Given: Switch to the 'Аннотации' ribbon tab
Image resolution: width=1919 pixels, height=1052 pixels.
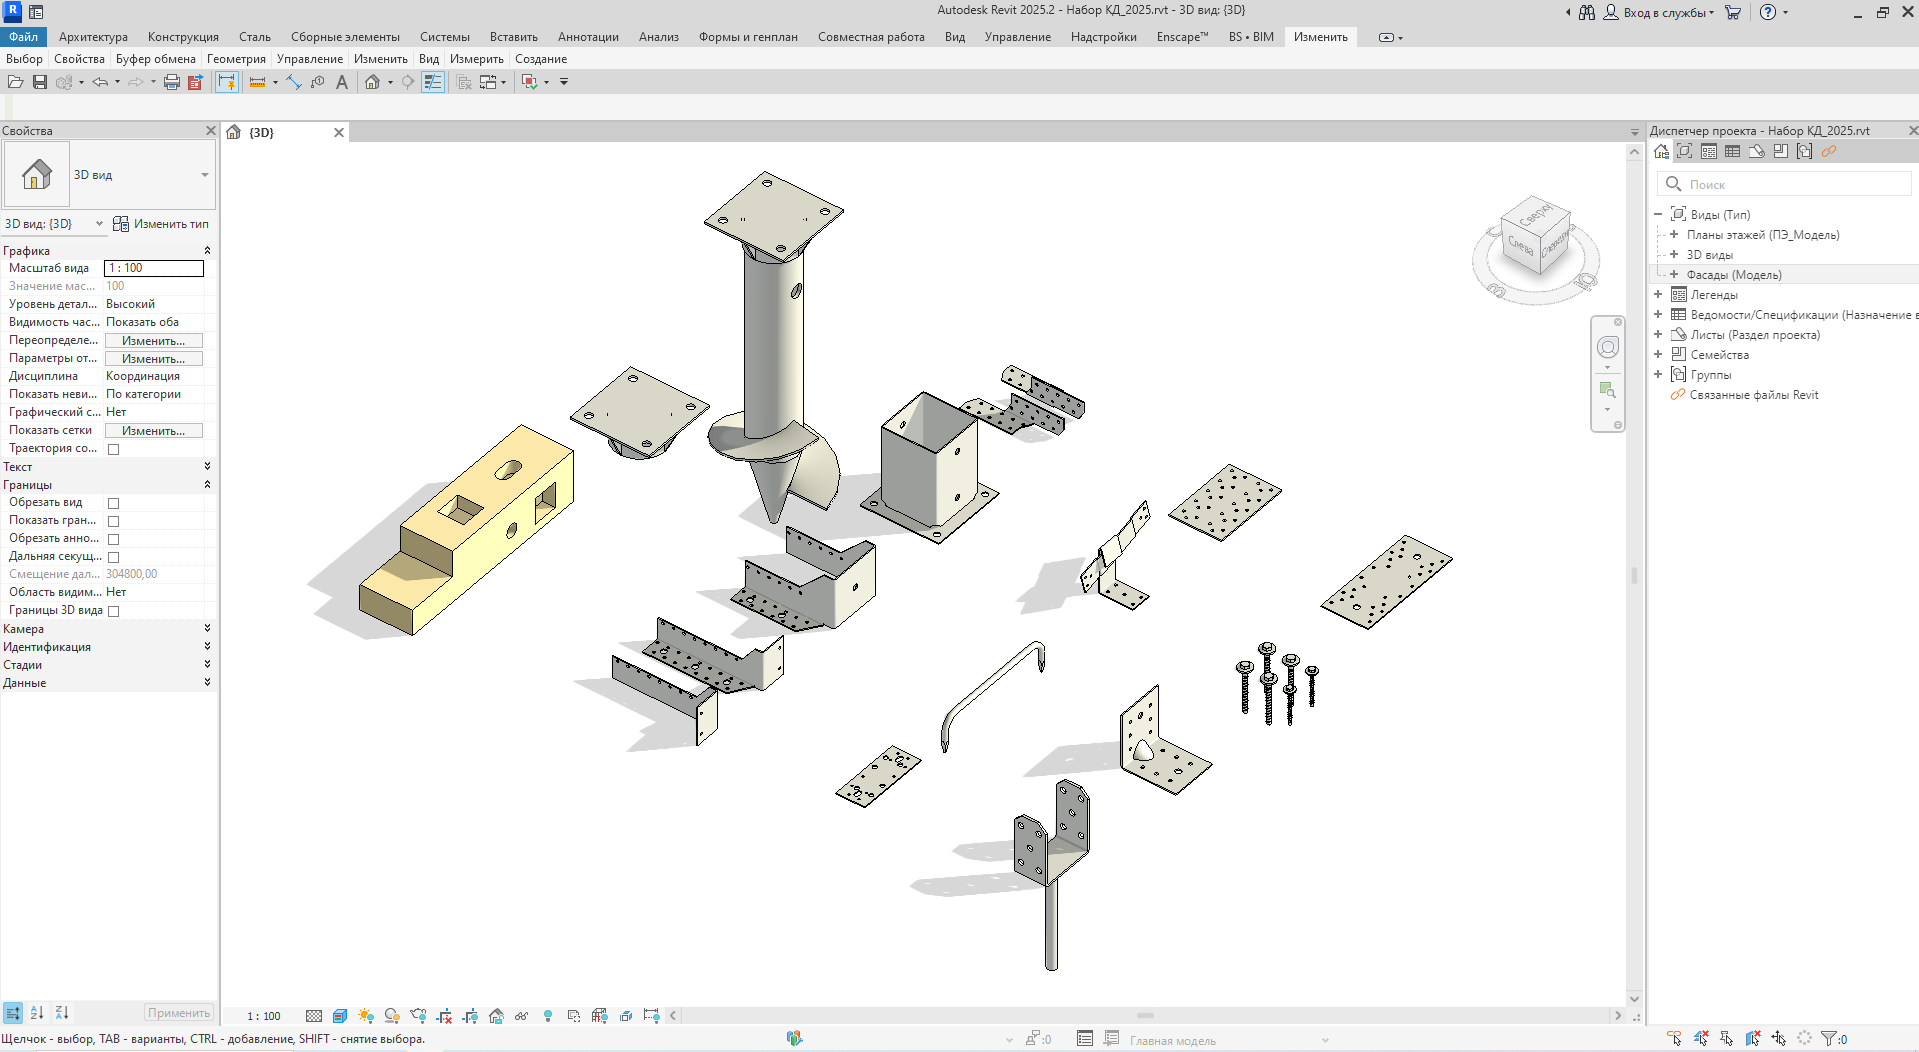Looking at the screenshot, I should coord(588,37).
